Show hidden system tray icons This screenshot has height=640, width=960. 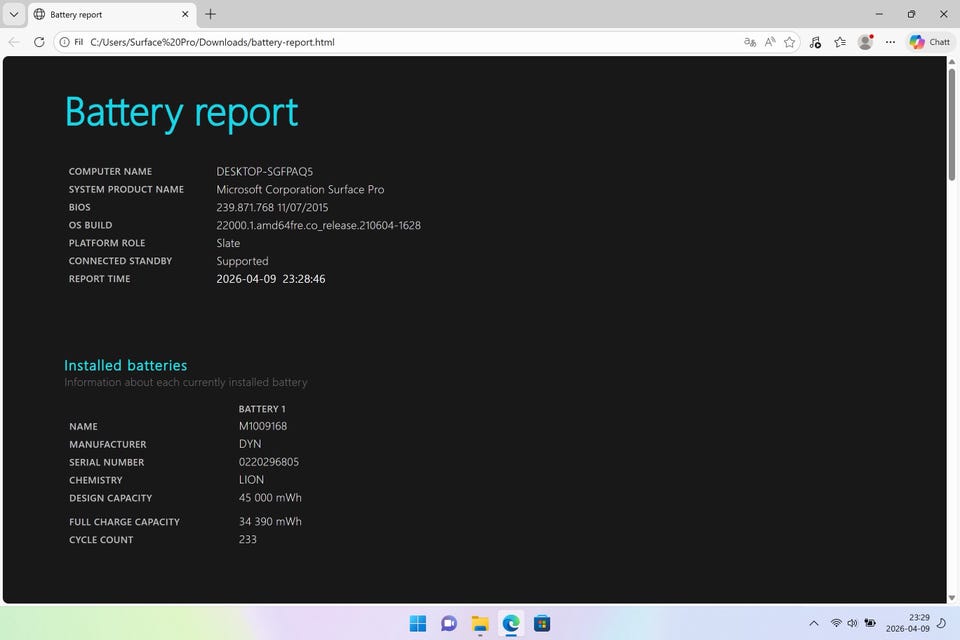coord(813,623)
